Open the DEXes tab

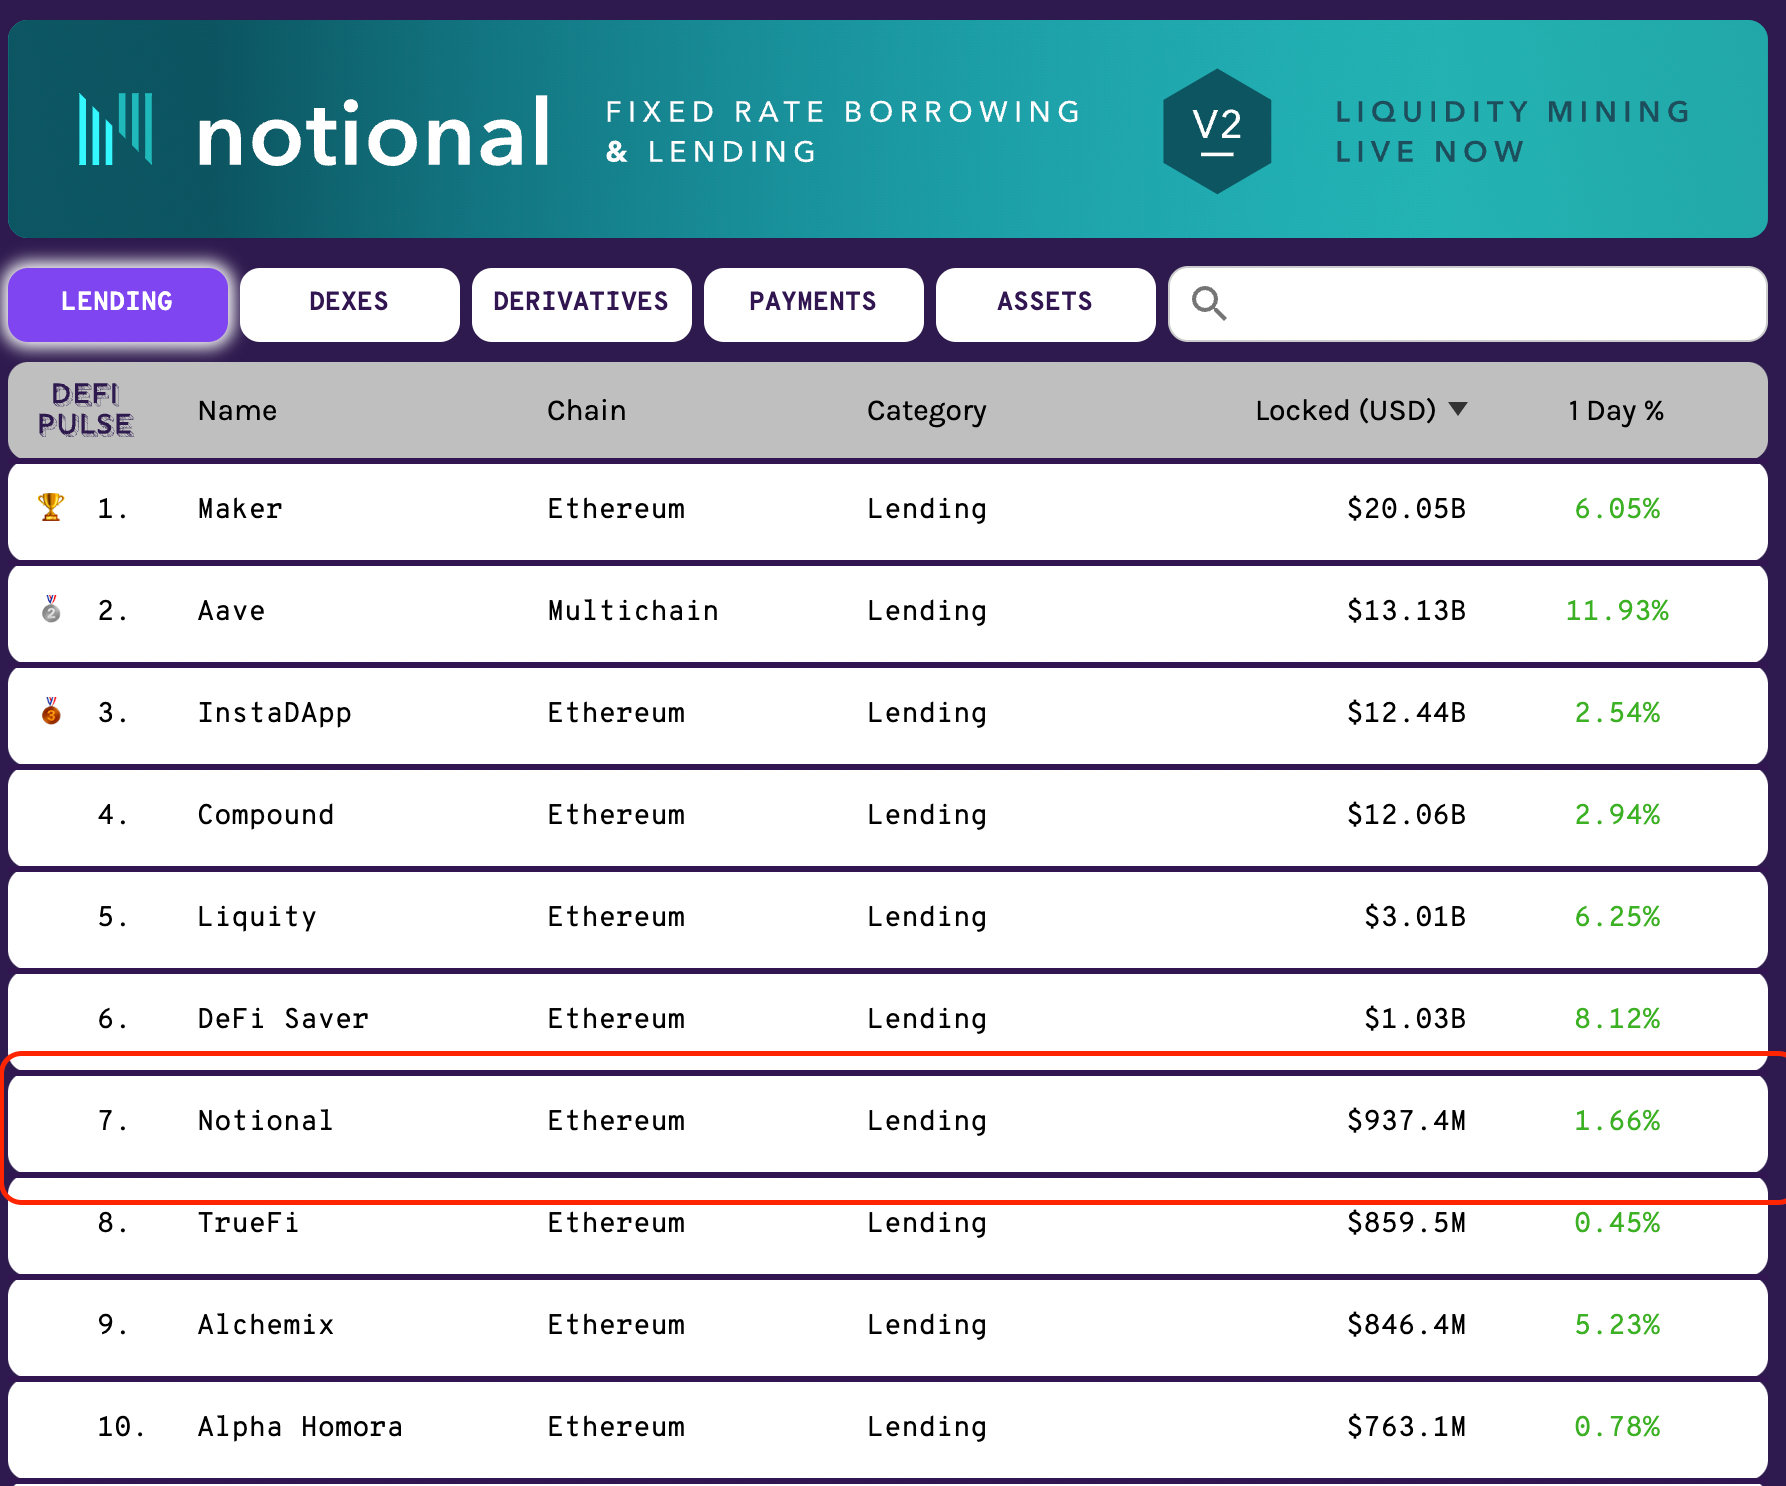[350, 304]
